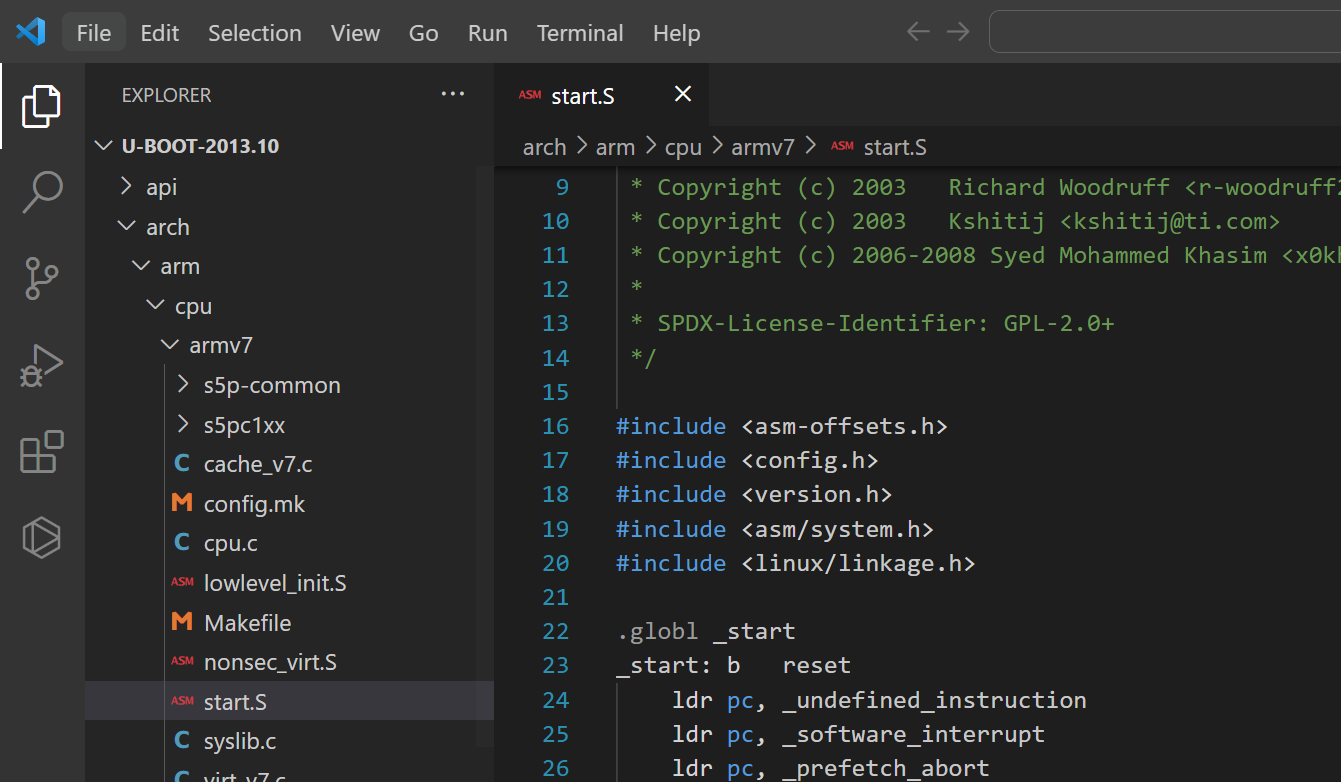Open Explorer's more actions ellipsis
The height and width of the screenshot is (782, 1341).
453,95
